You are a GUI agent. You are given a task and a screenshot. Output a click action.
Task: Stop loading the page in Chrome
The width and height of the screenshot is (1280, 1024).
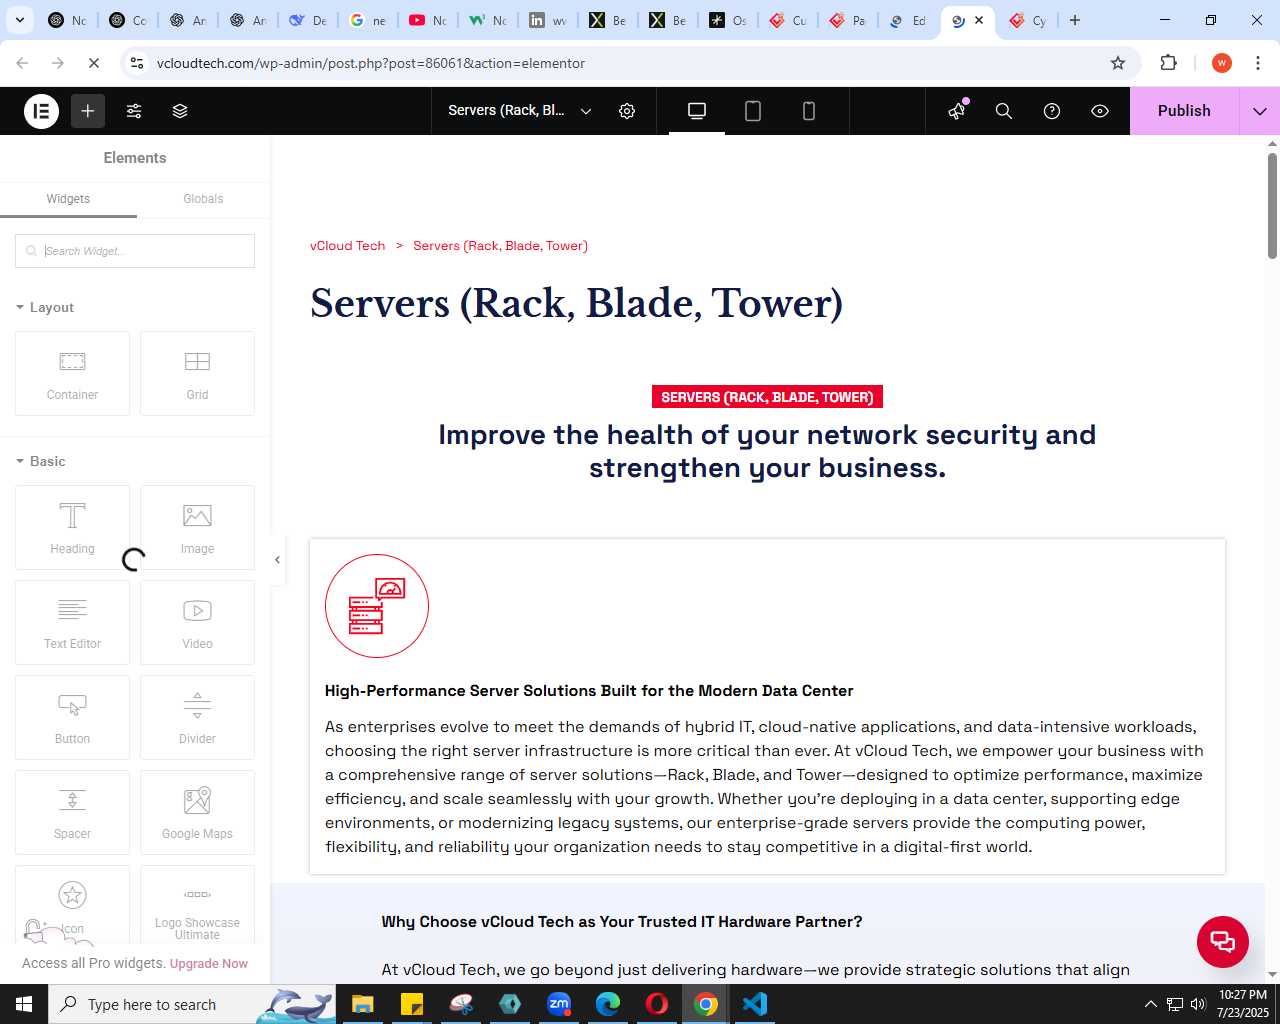[94, 63]
